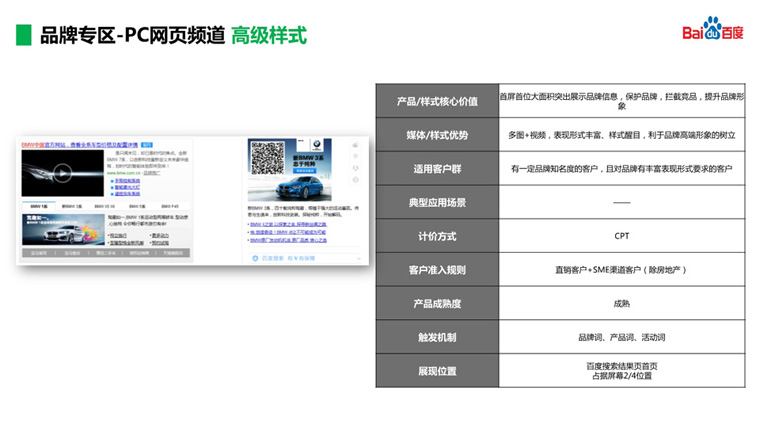Click the 百度搜索结果页首页 cell text
Viewport: 760px width, 428px height.
click(x=622, y=366)
